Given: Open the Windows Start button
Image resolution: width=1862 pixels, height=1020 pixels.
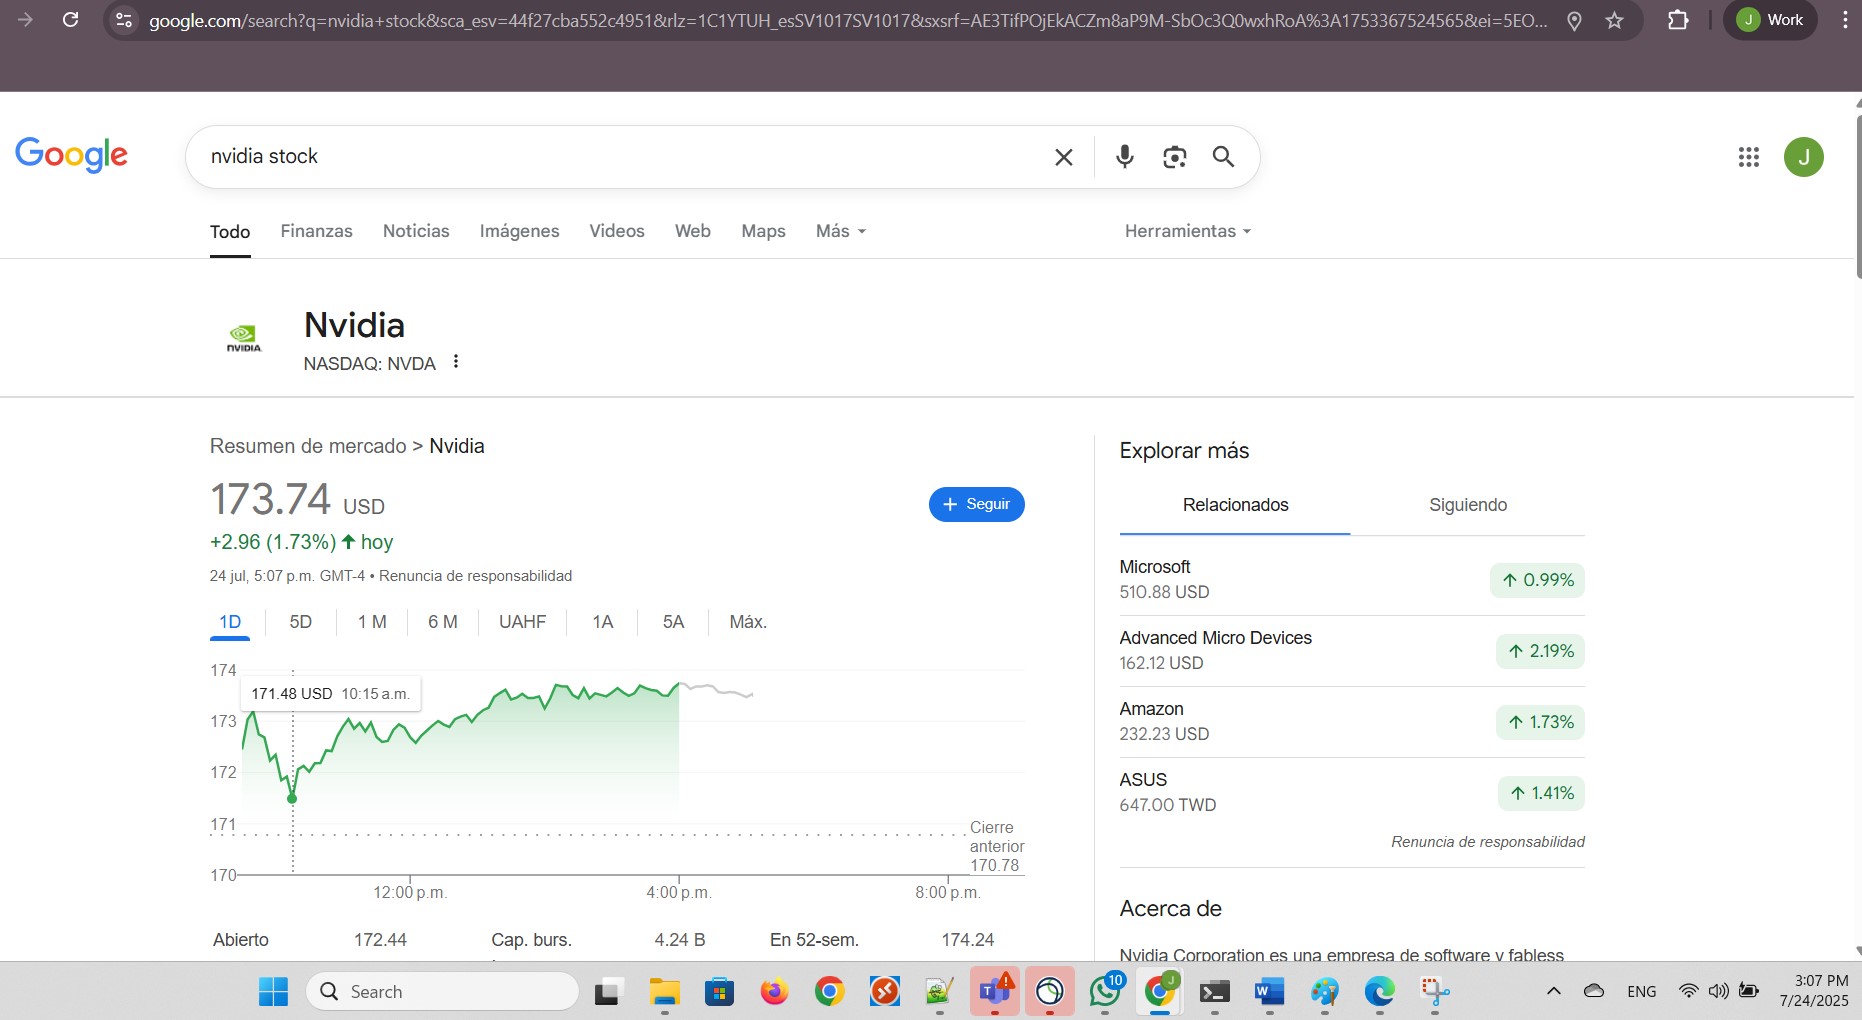Looking at the screenshot, I should [x=273, y=991].
